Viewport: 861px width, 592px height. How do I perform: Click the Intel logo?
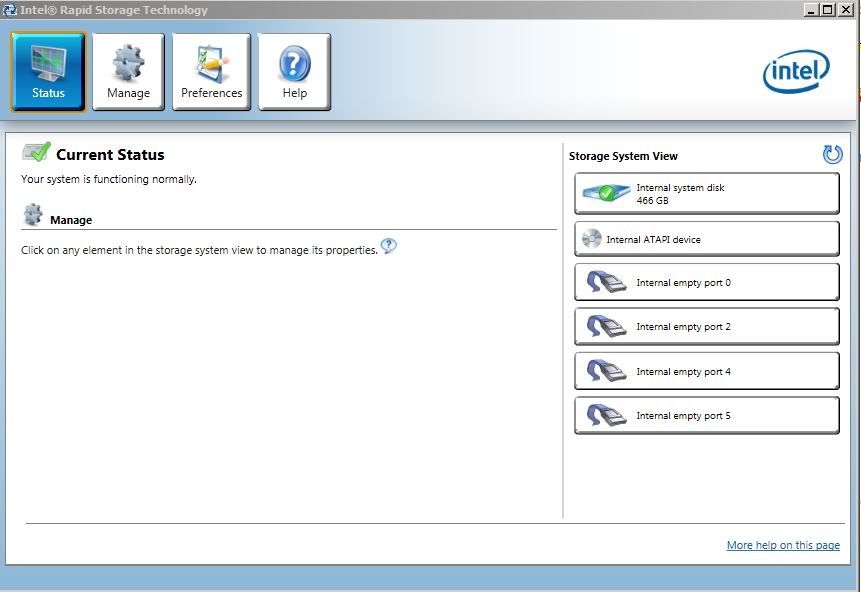tap(796, 71)
